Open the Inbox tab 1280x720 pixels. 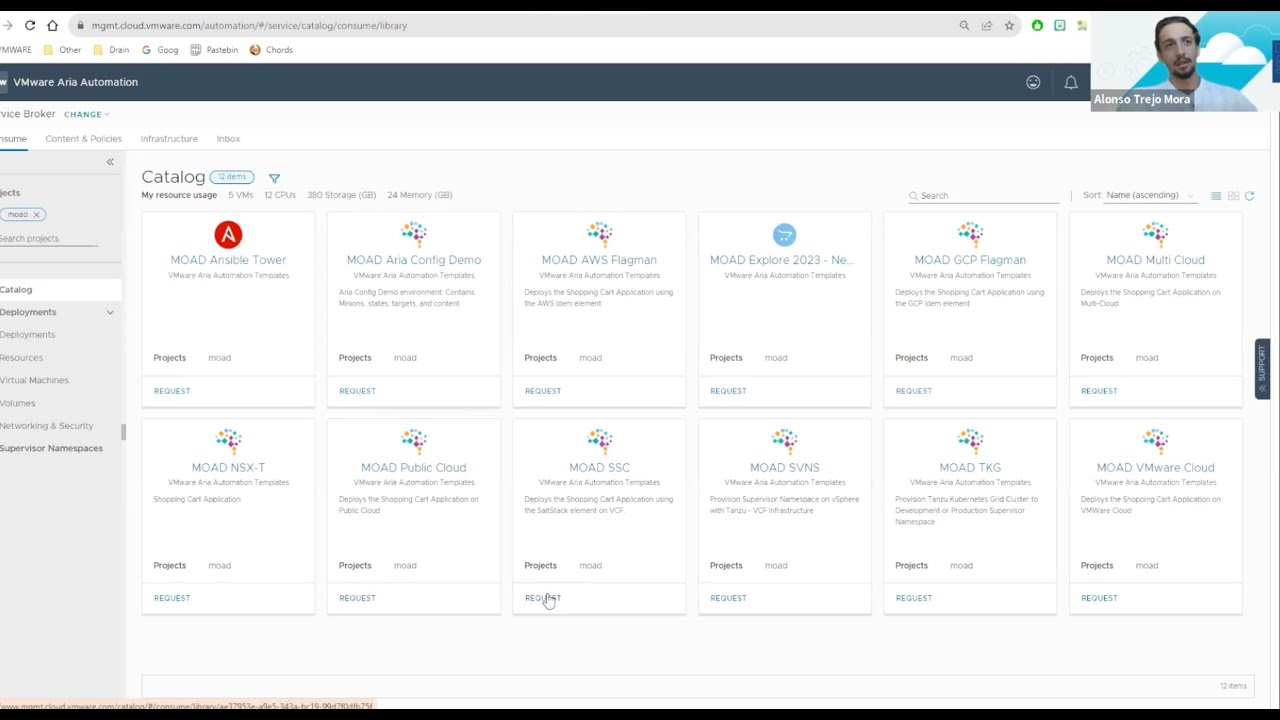pos(228,139)
